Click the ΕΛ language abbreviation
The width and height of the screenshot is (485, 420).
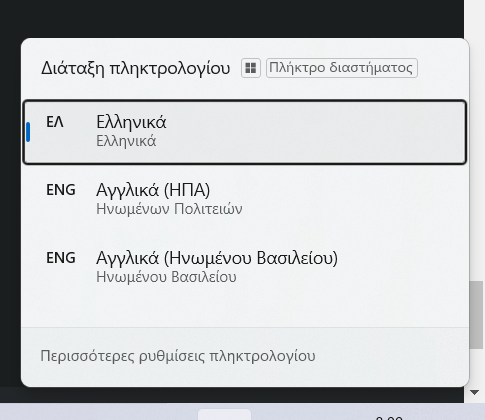tap(55, 122)
